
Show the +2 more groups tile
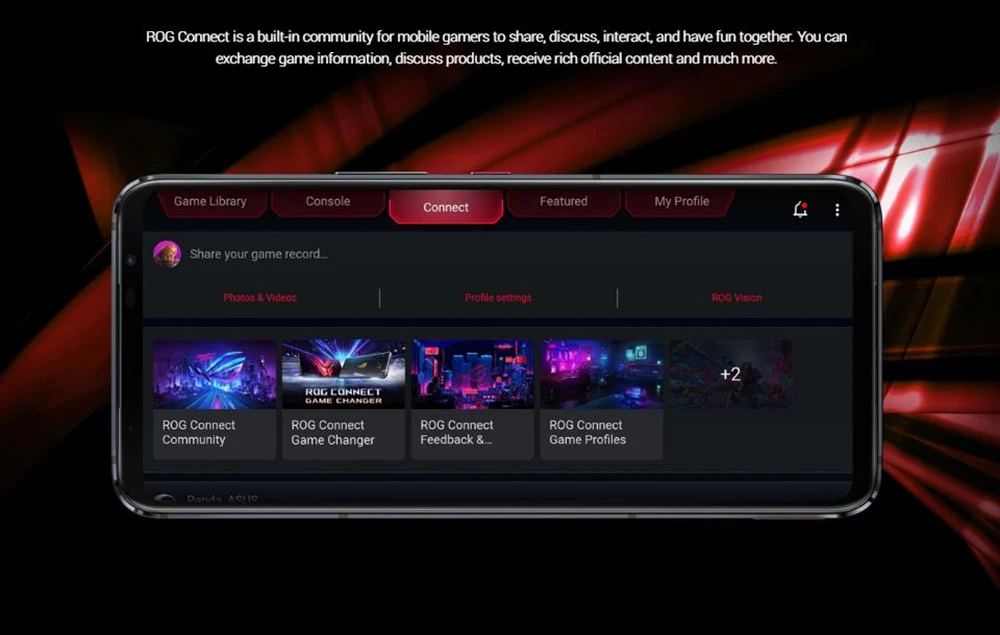(731, 374)
